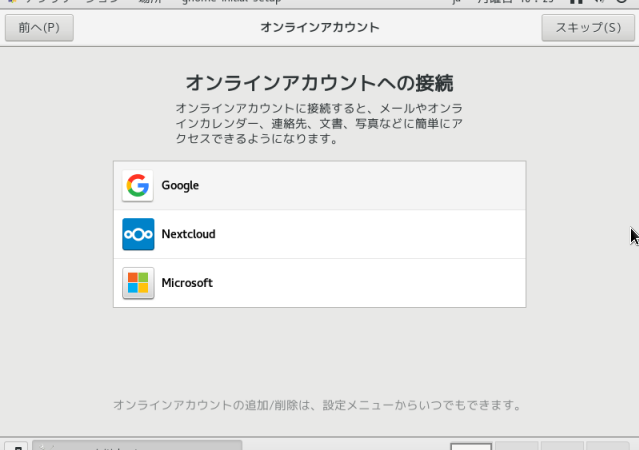This screenshot has height=450, width=639.
Task: Go back with the 前へ(P) button
Action: [x=39, y=28]
